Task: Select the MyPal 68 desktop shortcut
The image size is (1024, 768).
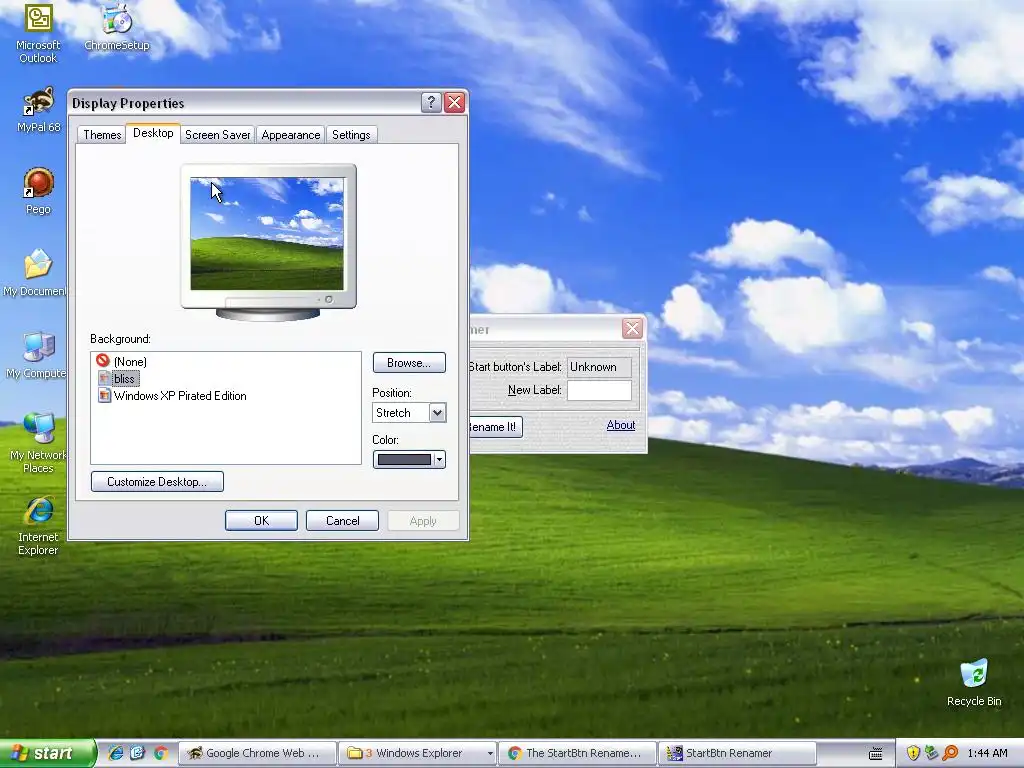Action: point(38,110)
